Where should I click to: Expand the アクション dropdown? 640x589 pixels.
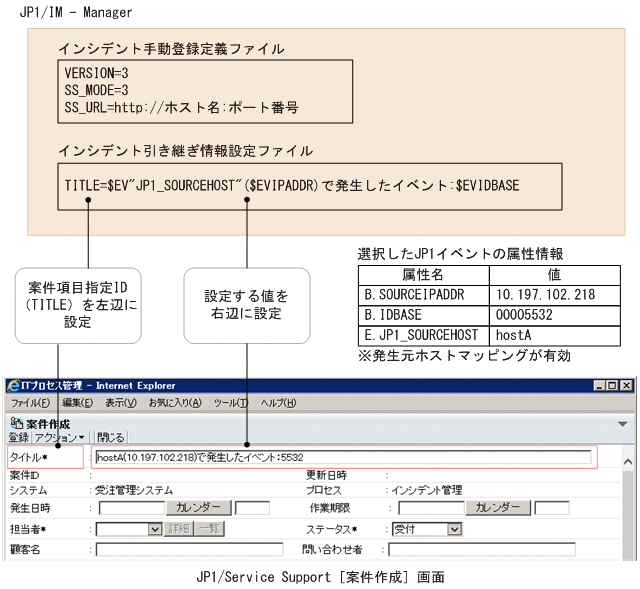tap(59, 437)
